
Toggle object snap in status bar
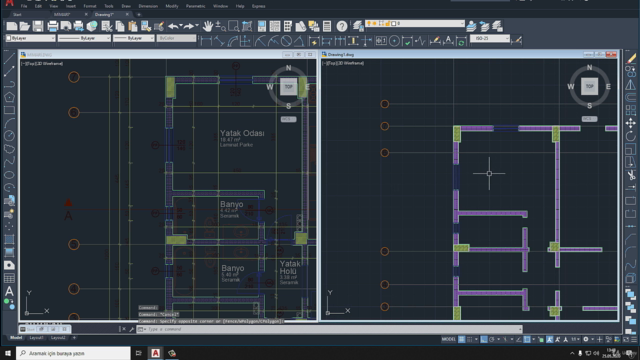tap(527, 340)
